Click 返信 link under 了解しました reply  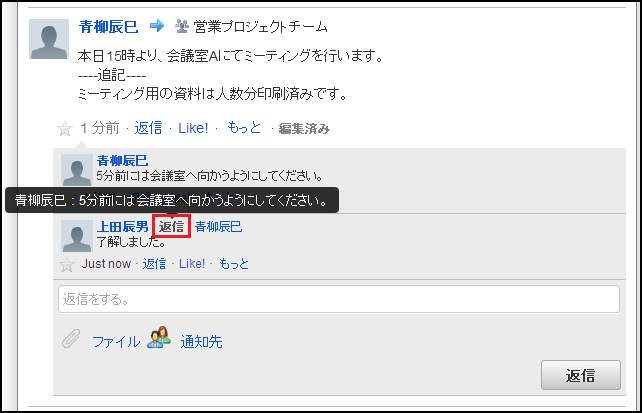154,264
